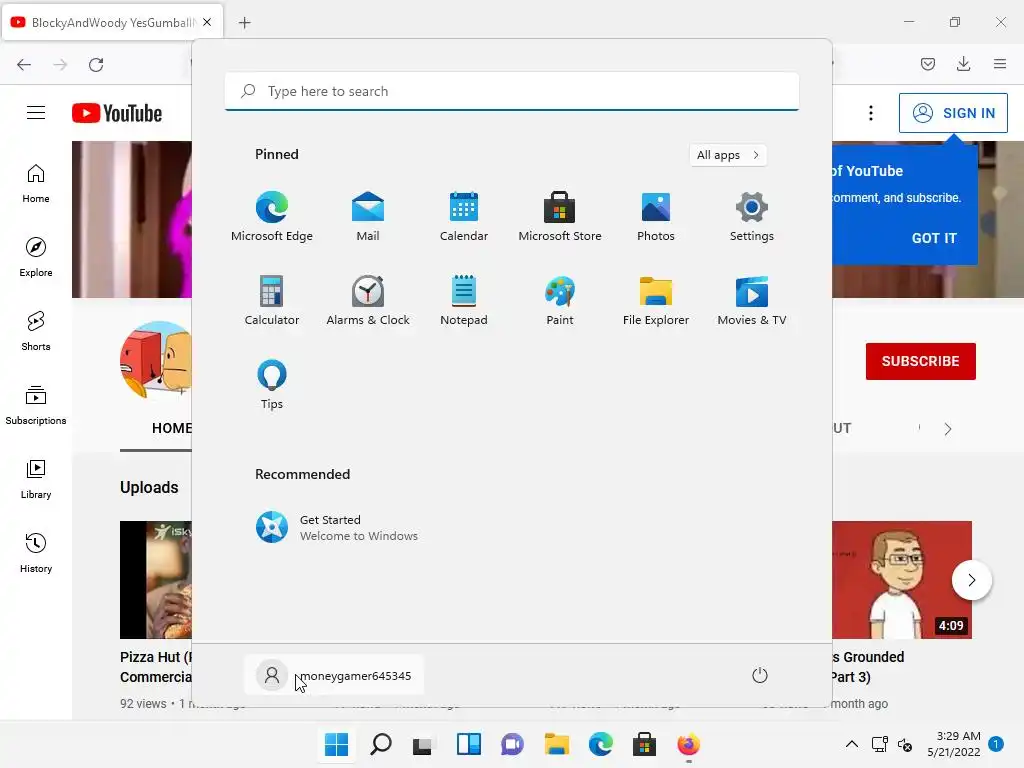
Task: Focus the Type here to search field
Action: coord(511,91)
